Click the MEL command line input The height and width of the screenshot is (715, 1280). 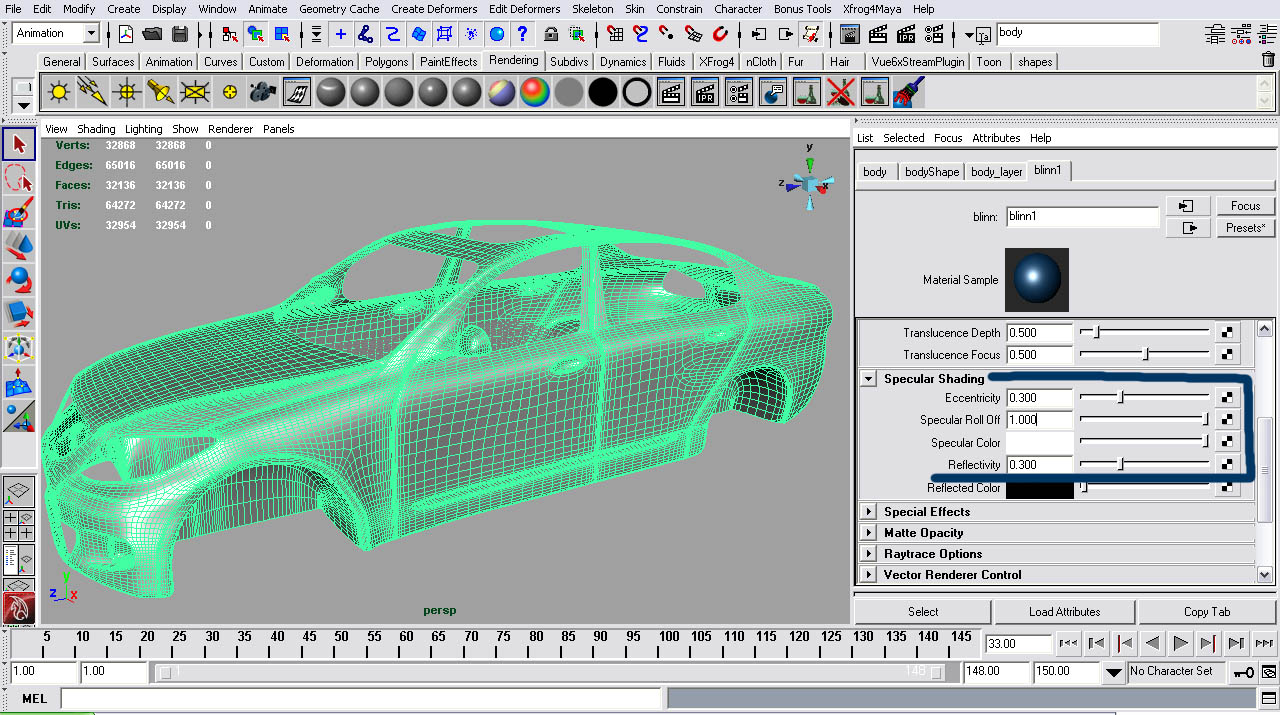click(362, 698)
